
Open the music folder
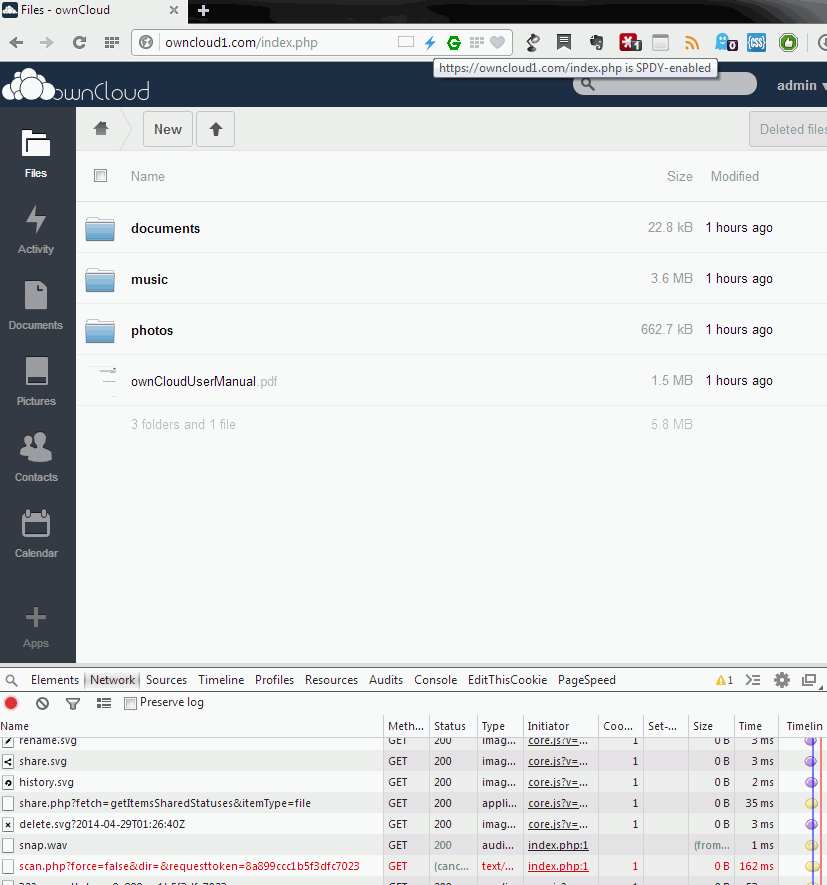(150, 279)
